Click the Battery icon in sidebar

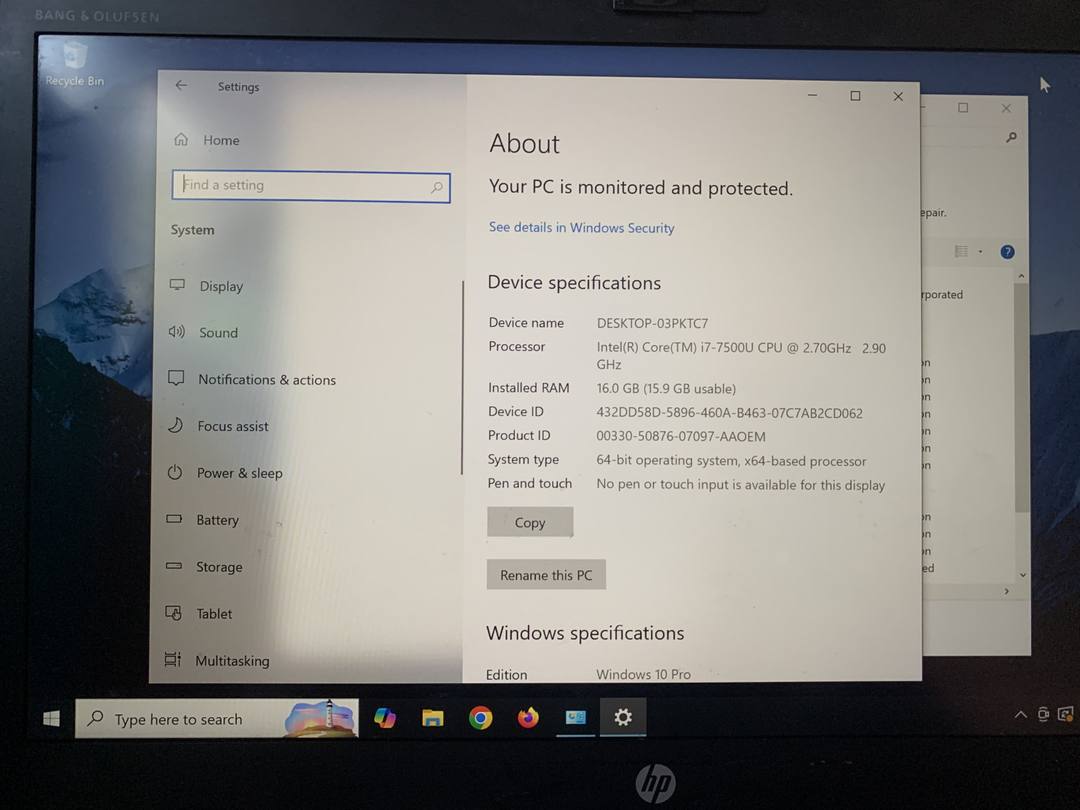pyautogui.click(x=174, y=519)
